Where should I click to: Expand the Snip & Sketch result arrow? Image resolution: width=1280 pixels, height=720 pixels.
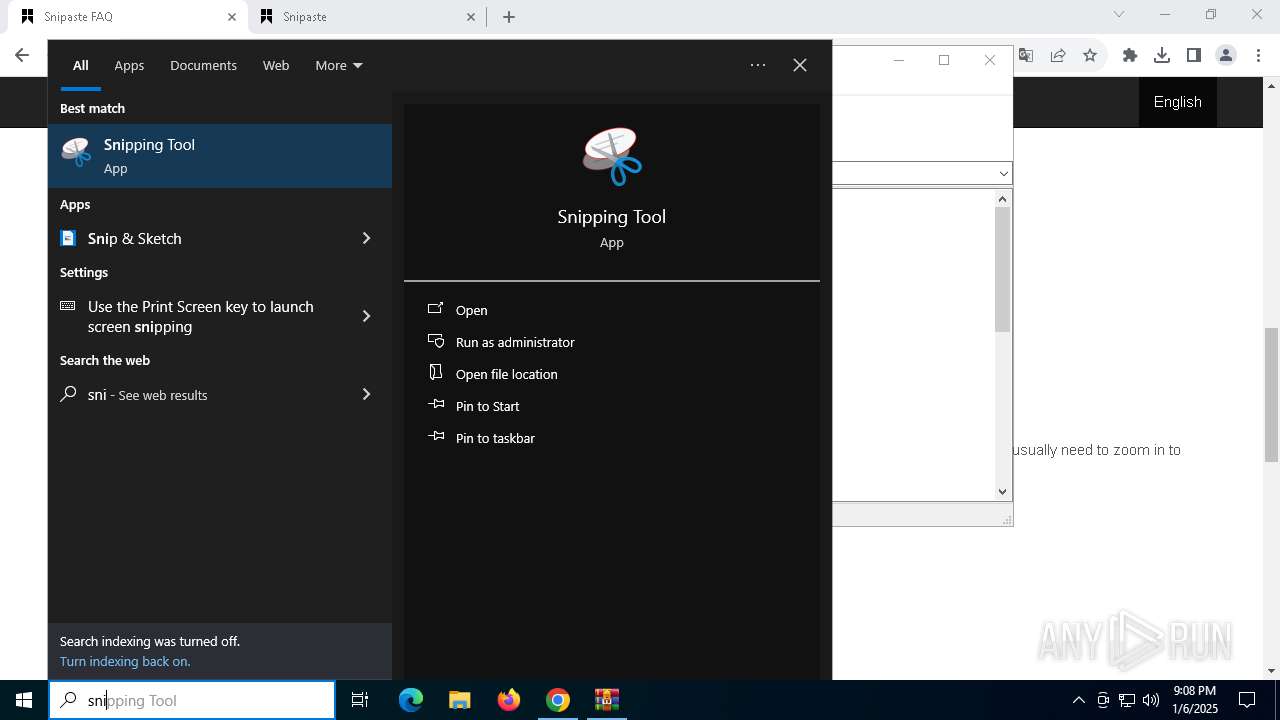tap(366, 238)
